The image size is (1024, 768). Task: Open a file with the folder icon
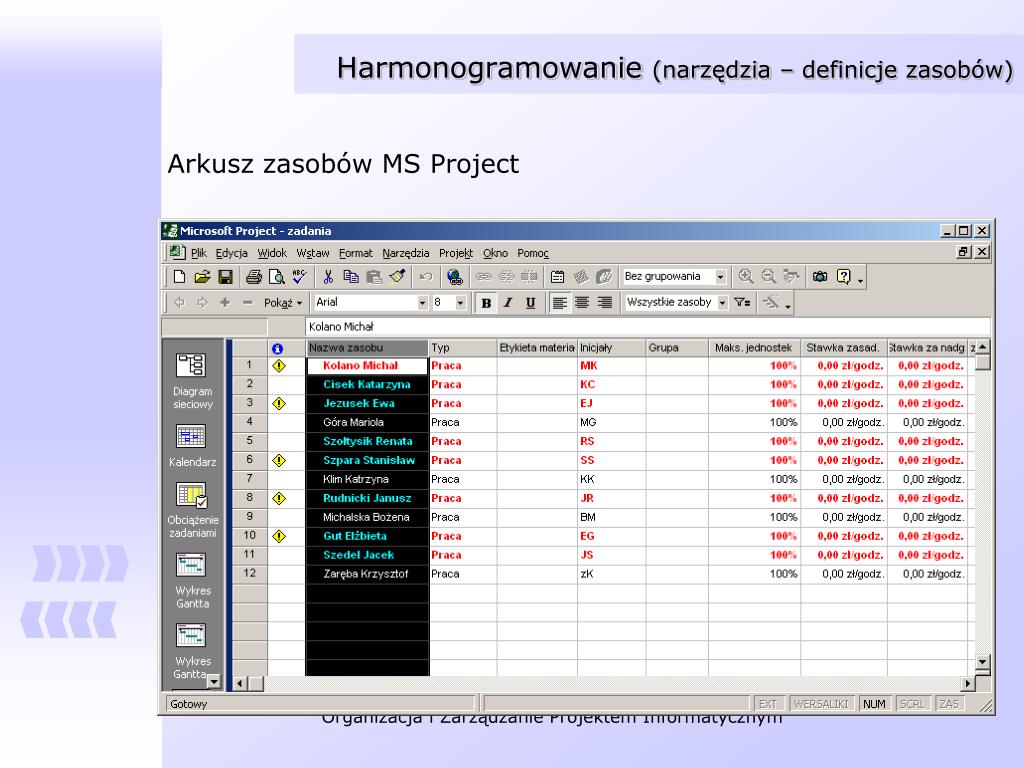202,277
